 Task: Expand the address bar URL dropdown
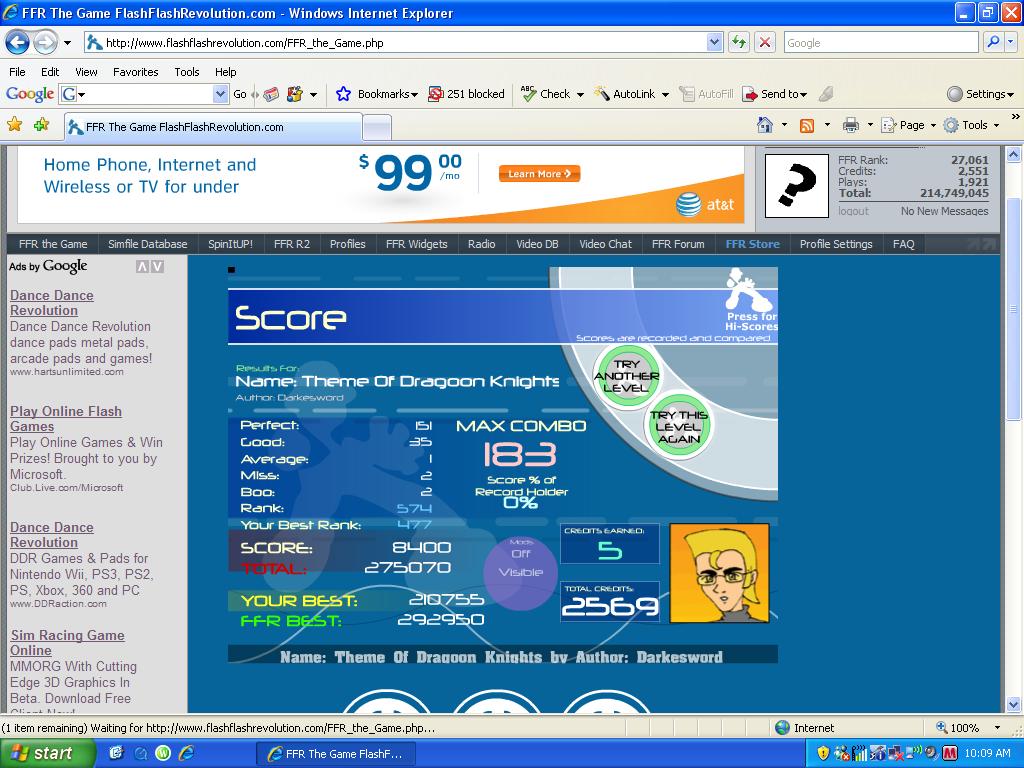tap(714, 43)
